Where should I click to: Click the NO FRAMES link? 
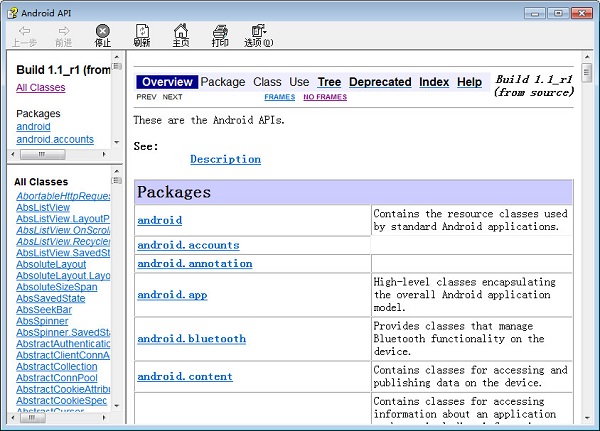(x=325, y=97)
